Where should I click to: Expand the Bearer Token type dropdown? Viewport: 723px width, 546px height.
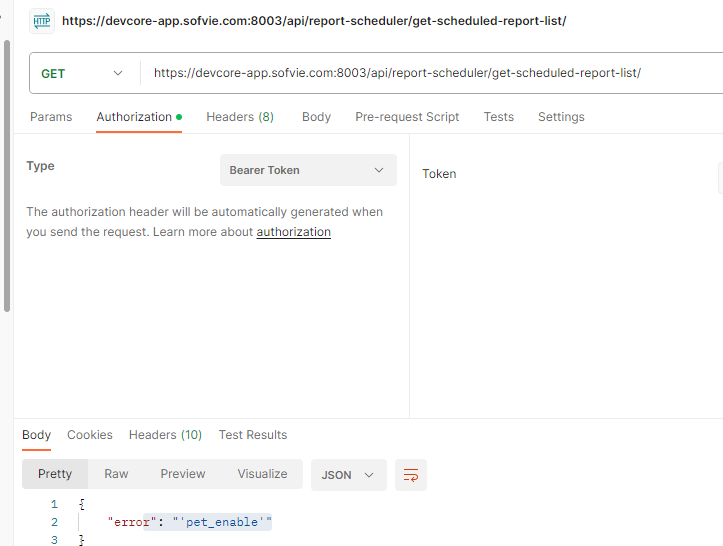pos(308,170)
